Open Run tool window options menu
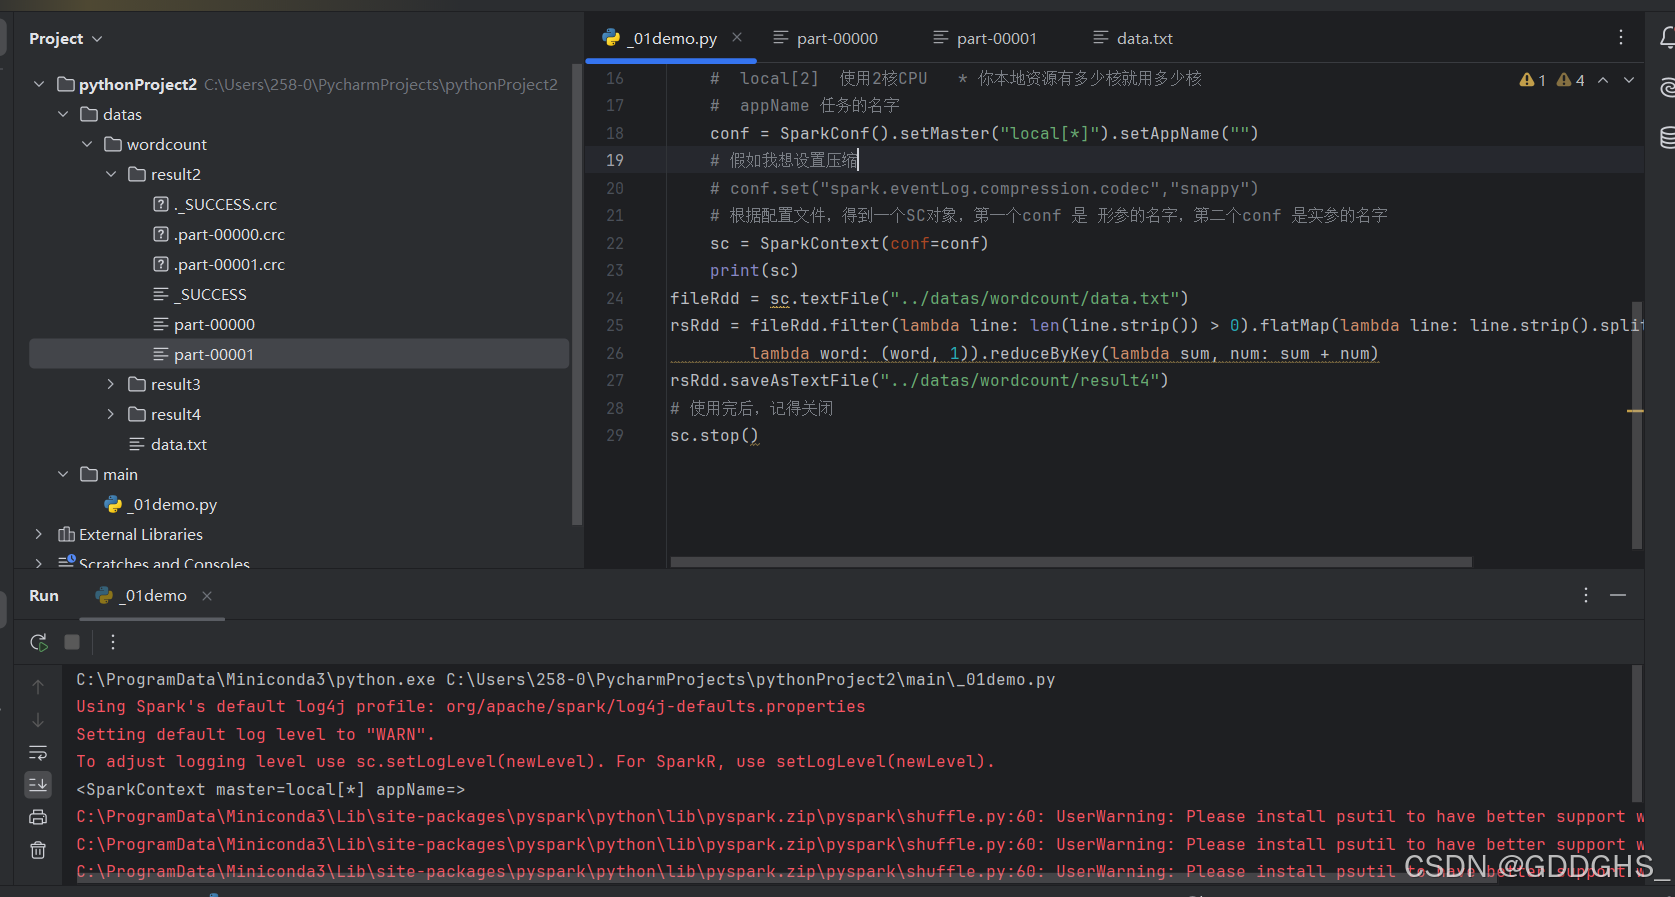This screenshot has height=897, width=1675. click(x=1586, y=595)
